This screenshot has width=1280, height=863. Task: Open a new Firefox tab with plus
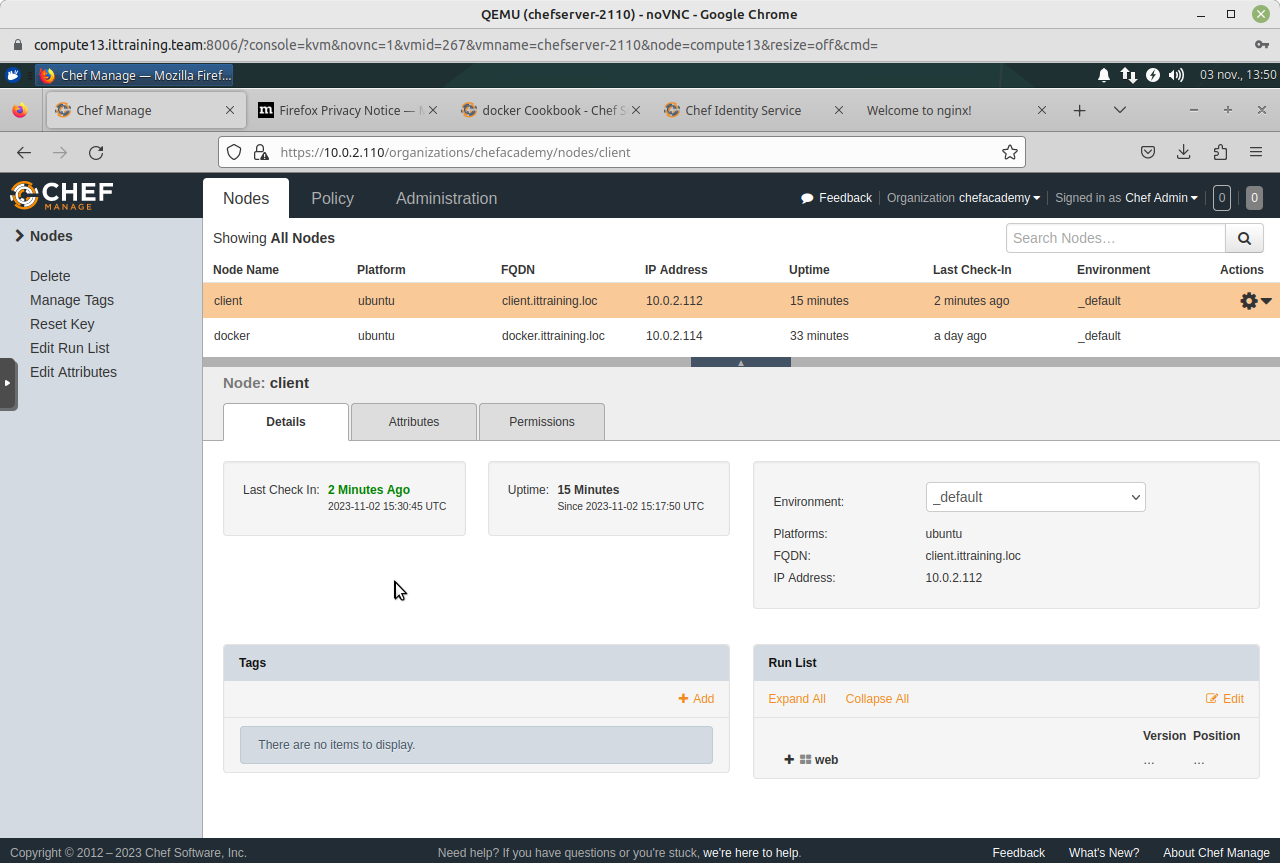[1079, 110]
